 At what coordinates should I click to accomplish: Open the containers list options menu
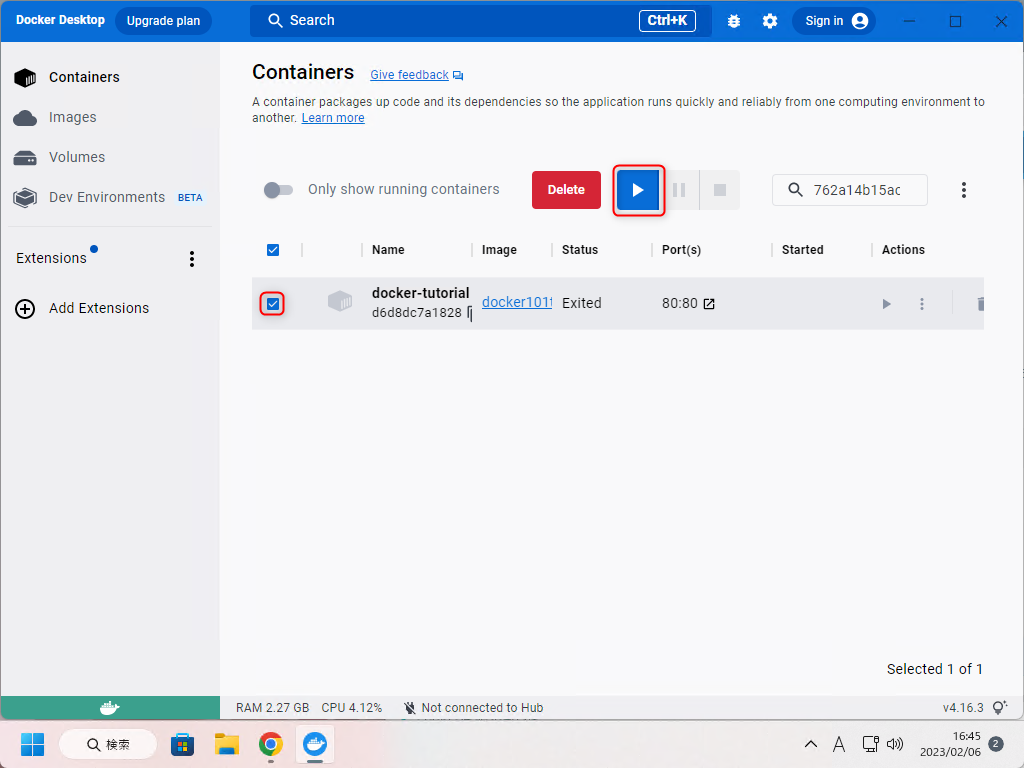[963, 190]
